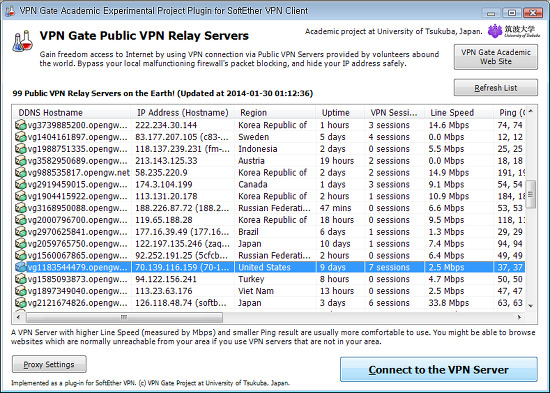The height and width of the screenshot is (393, 550).
Task: Select the Canada region cell
Action: (253, 184)
